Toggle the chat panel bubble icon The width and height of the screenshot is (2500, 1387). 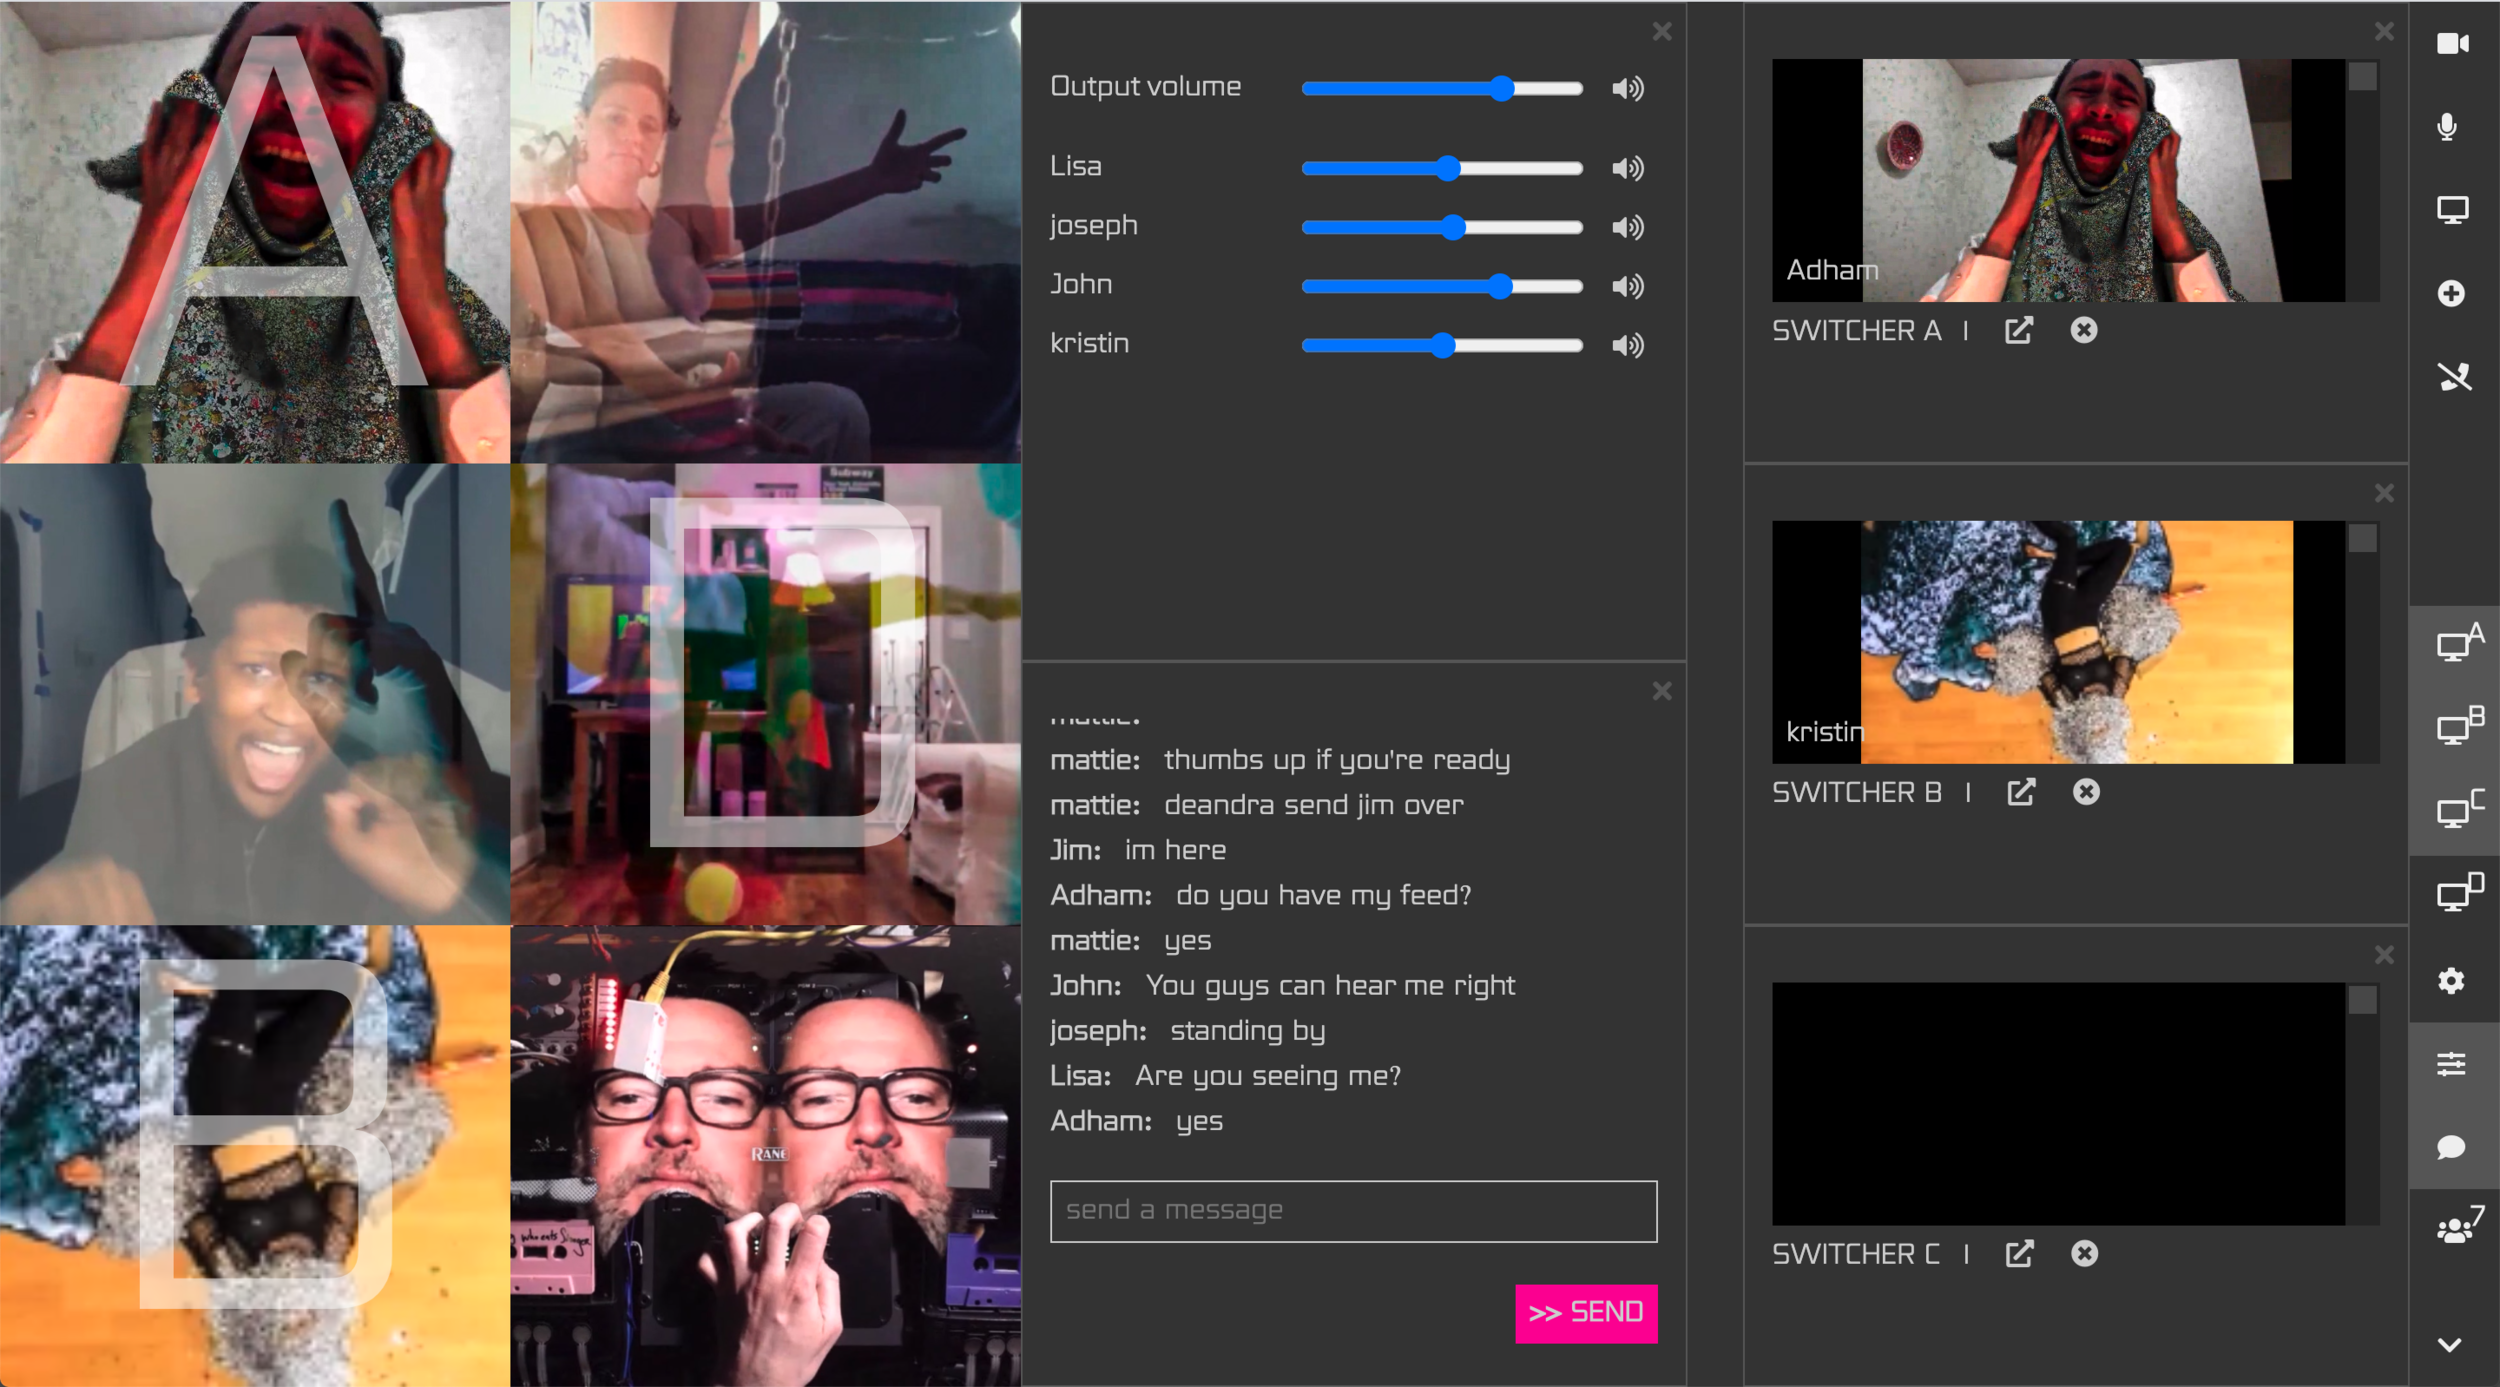2451,1147
